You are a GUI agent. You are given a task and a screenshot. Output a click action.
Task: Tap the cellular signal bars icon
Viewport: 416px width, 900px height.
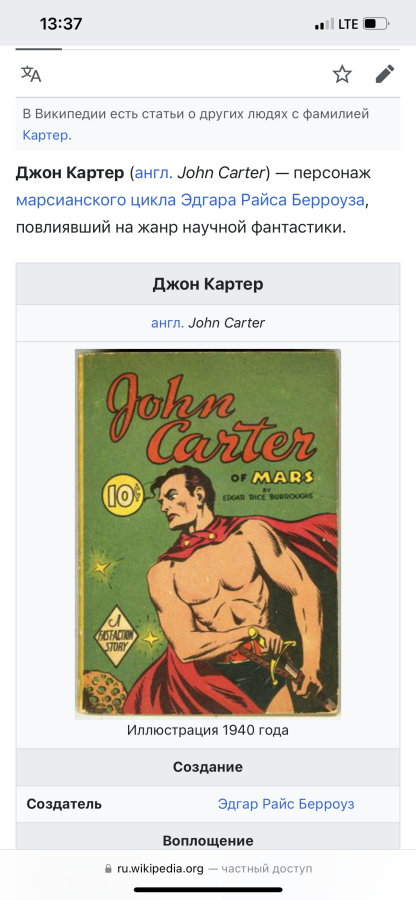tap(324, 24)
